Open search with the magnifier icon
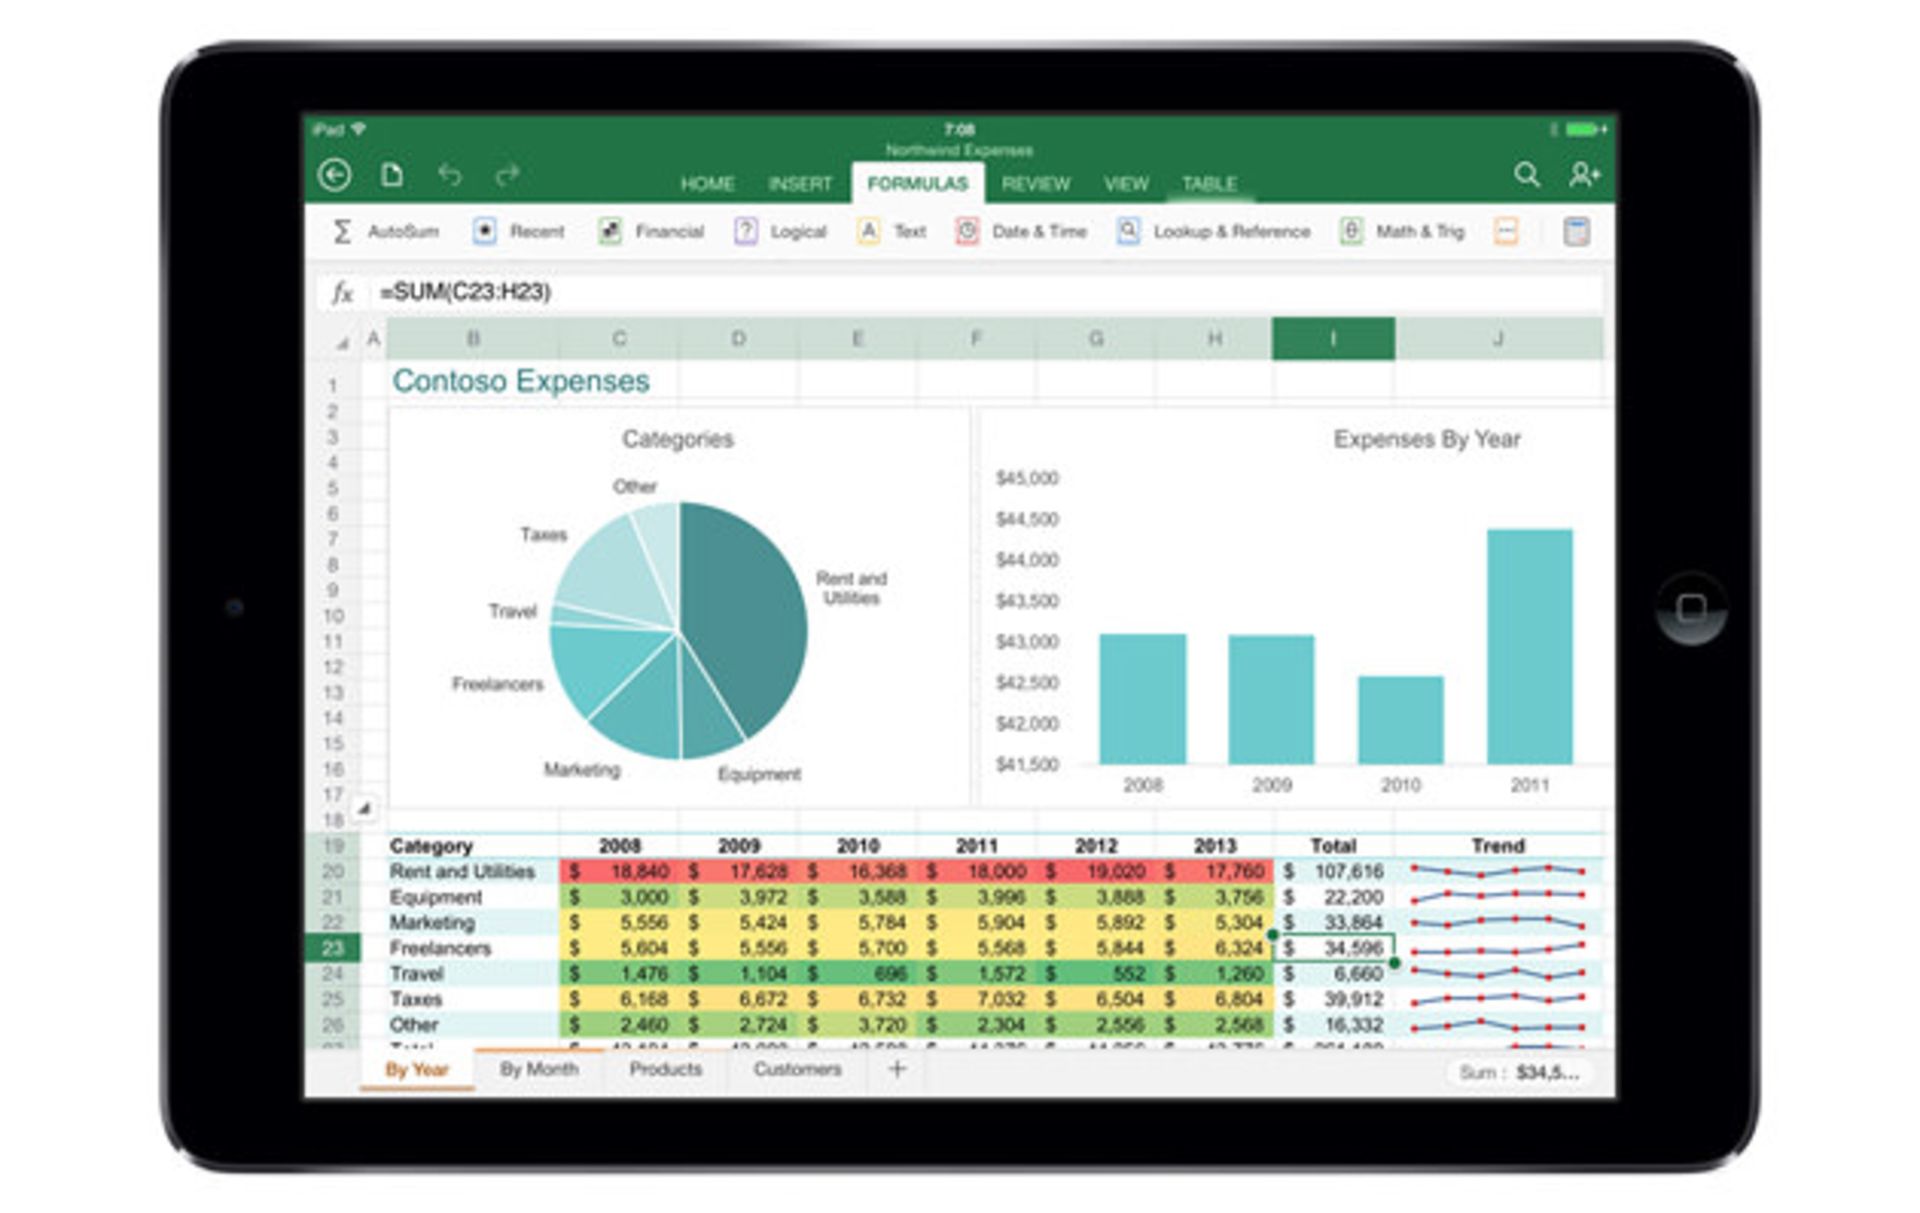This screenshot has width=1920, height=1213. (1526, 174)
